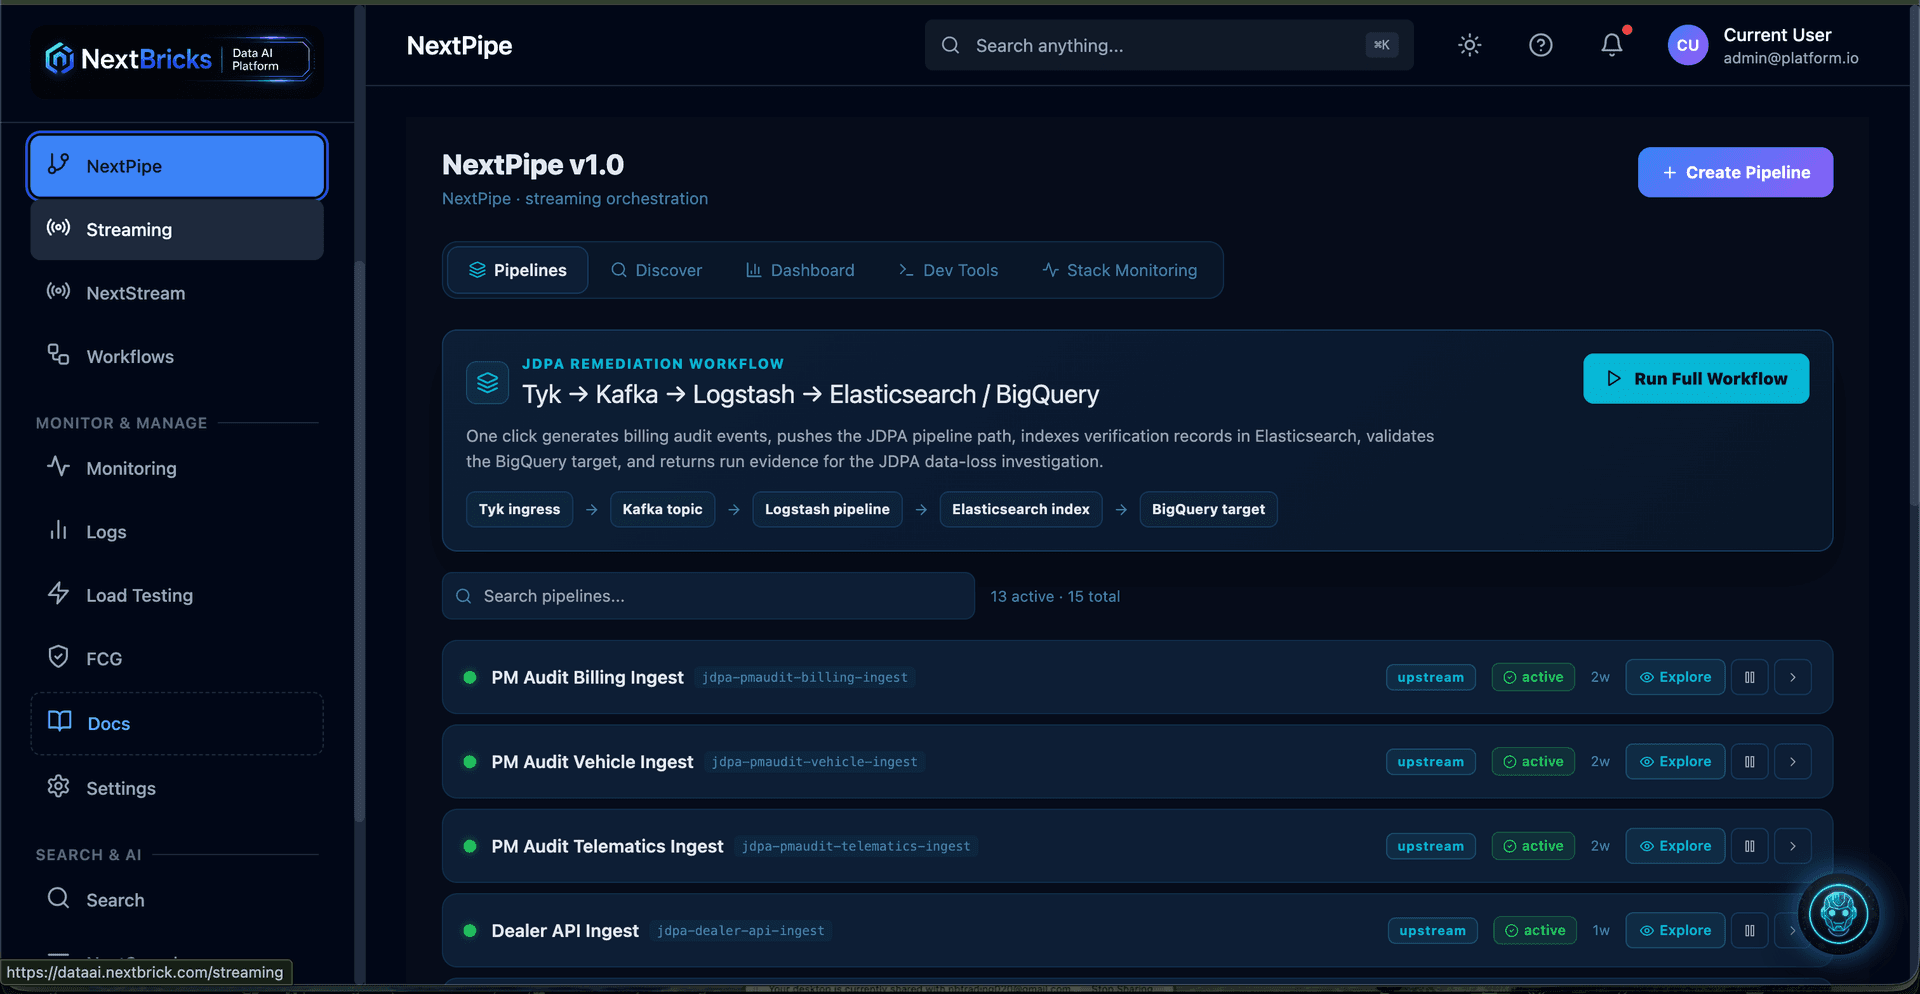Open Logs in sidebar
1920x994 pixels.
[177, 531]
